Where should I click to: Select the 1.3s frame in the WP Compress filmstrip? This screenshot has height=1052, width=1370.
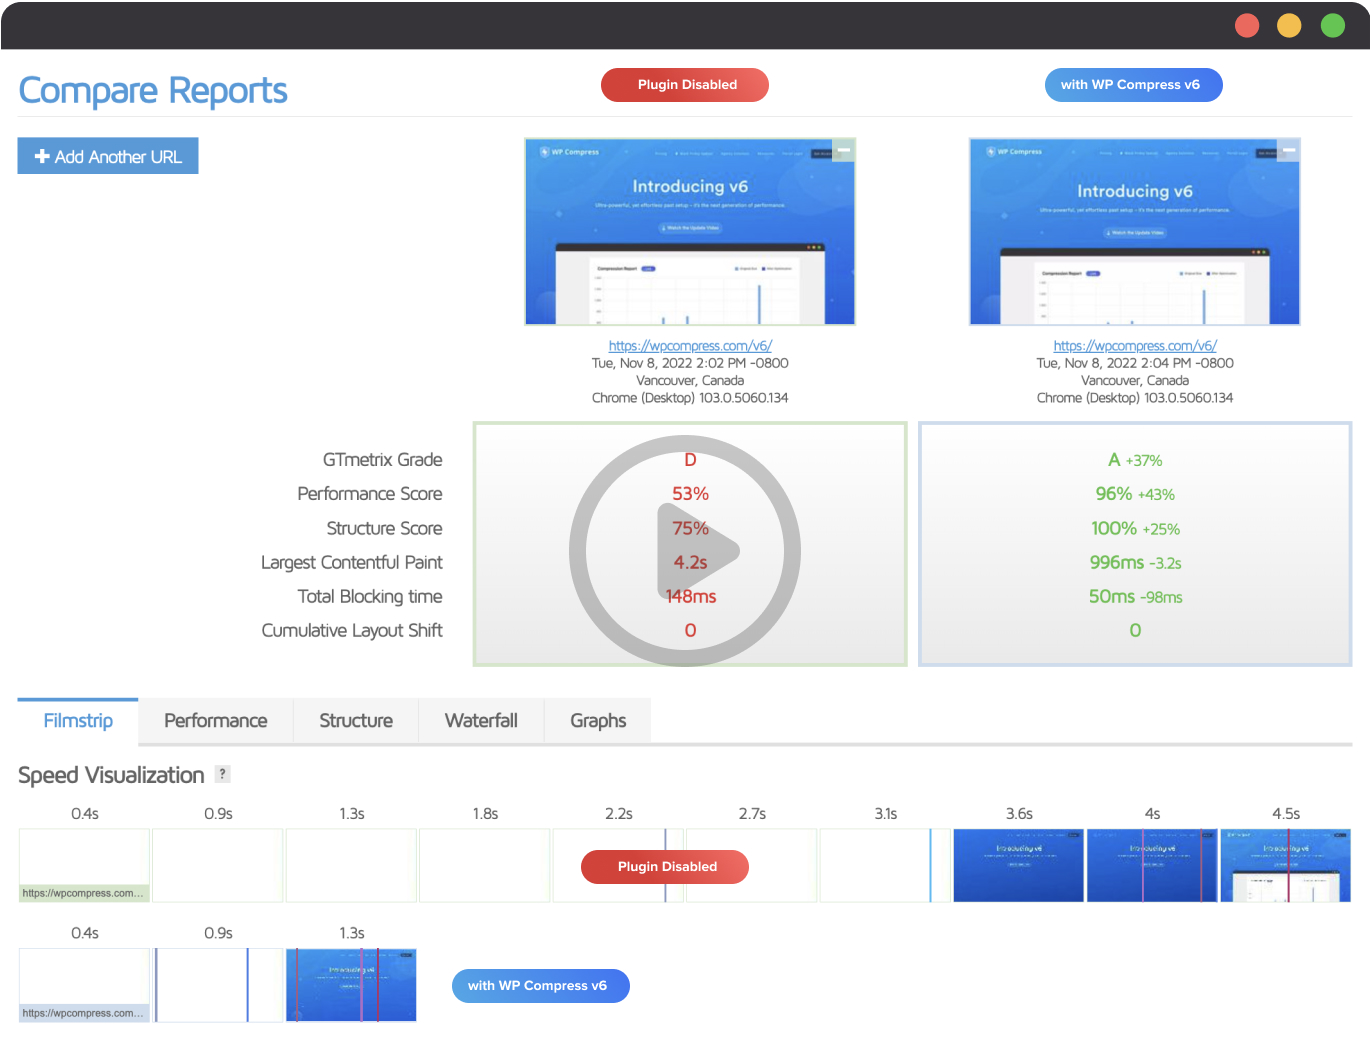click(x=351, y=985)
